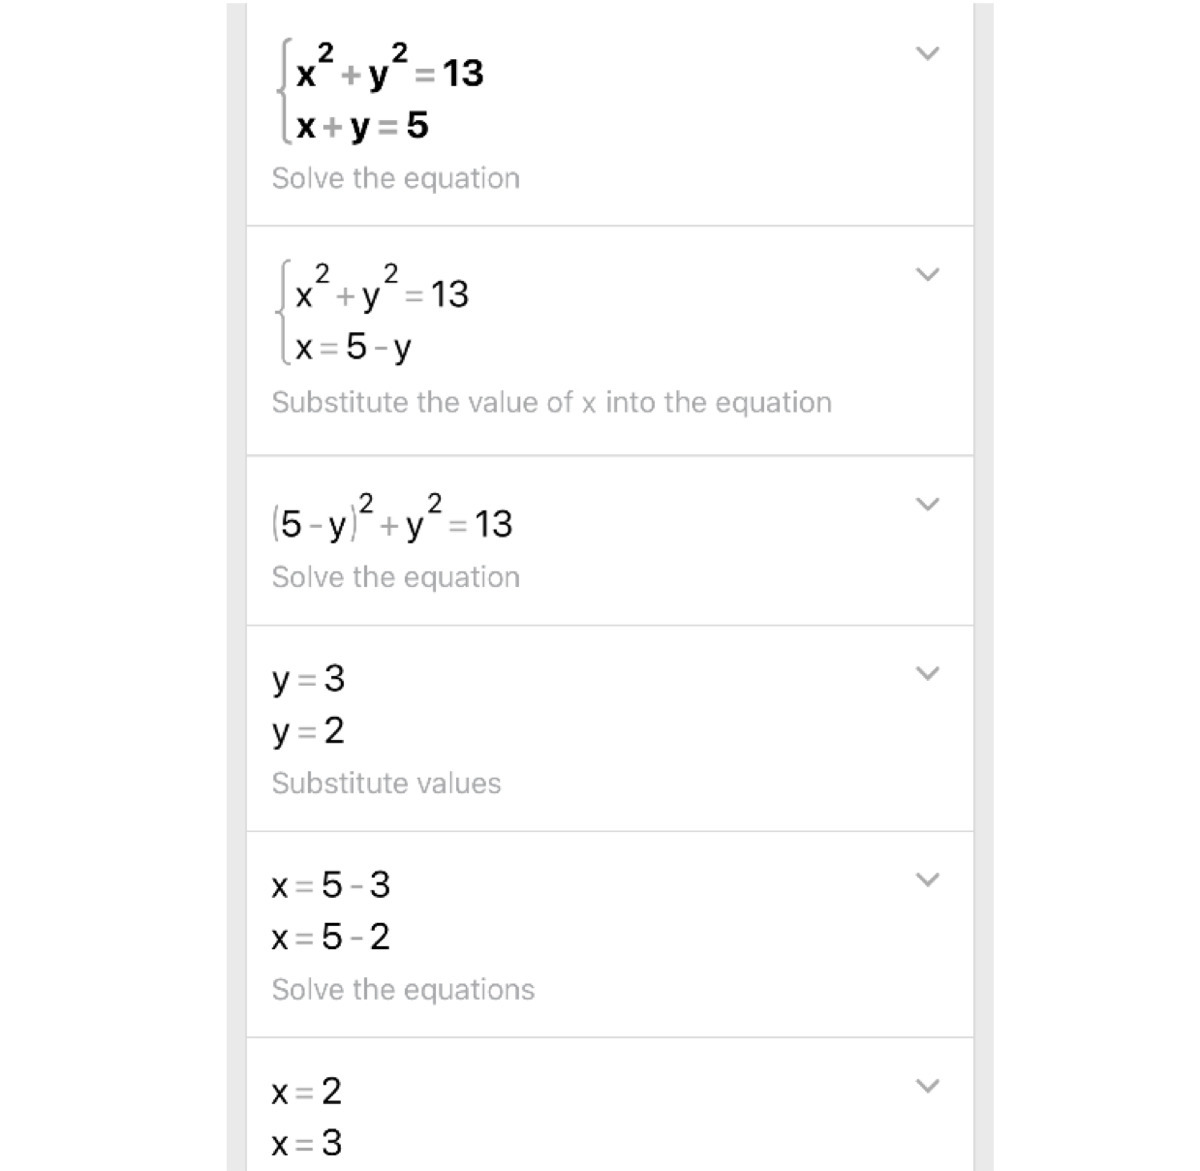Select the 'Substitute the value of x into the equation' hint
Viewport: 1200px width, 1171px height.
coord(551,402)
